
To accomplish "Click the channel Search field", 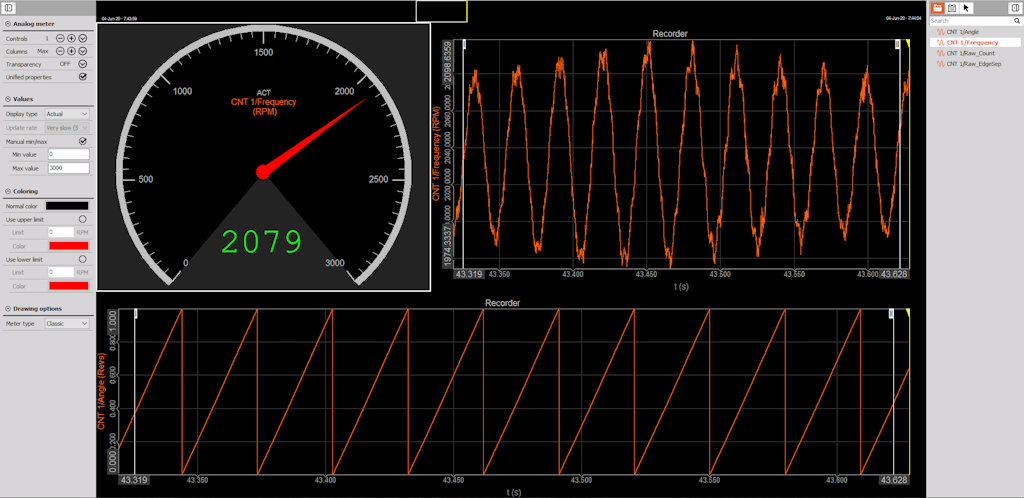I will point(970,21).
